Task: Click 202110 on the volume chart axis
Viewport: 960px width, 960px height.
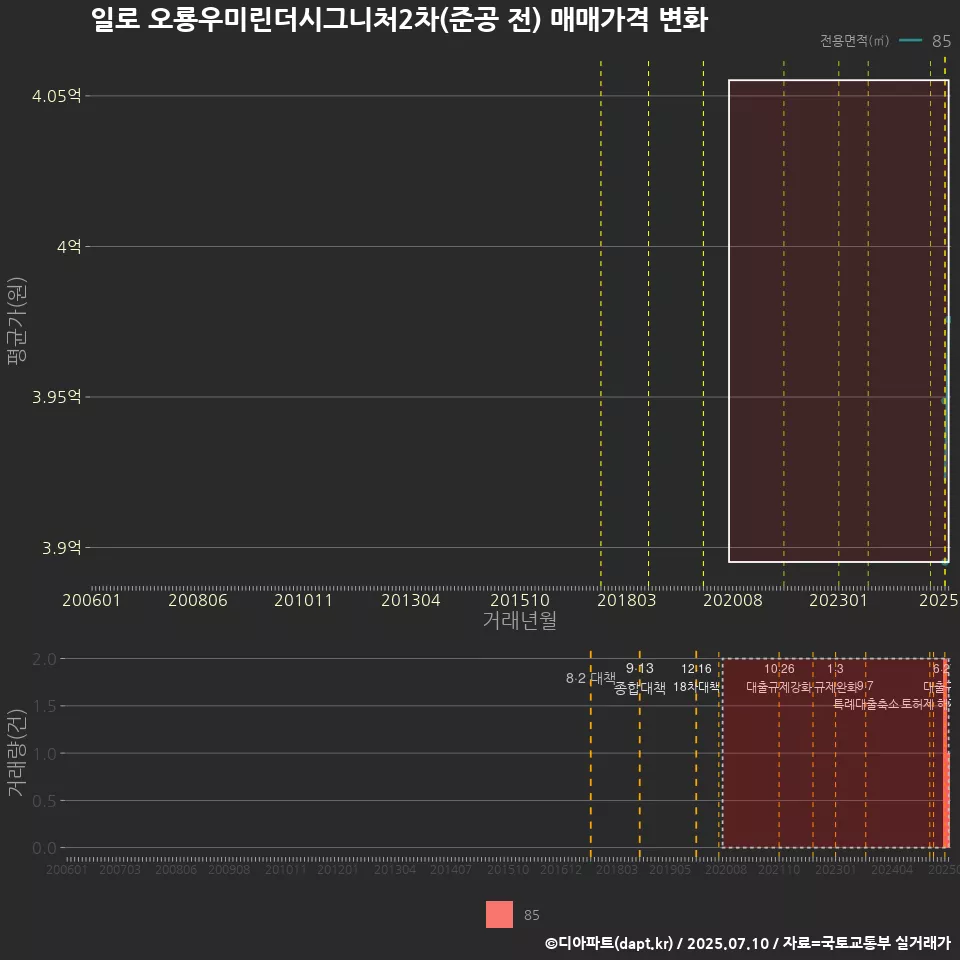Action: (779, 869)
